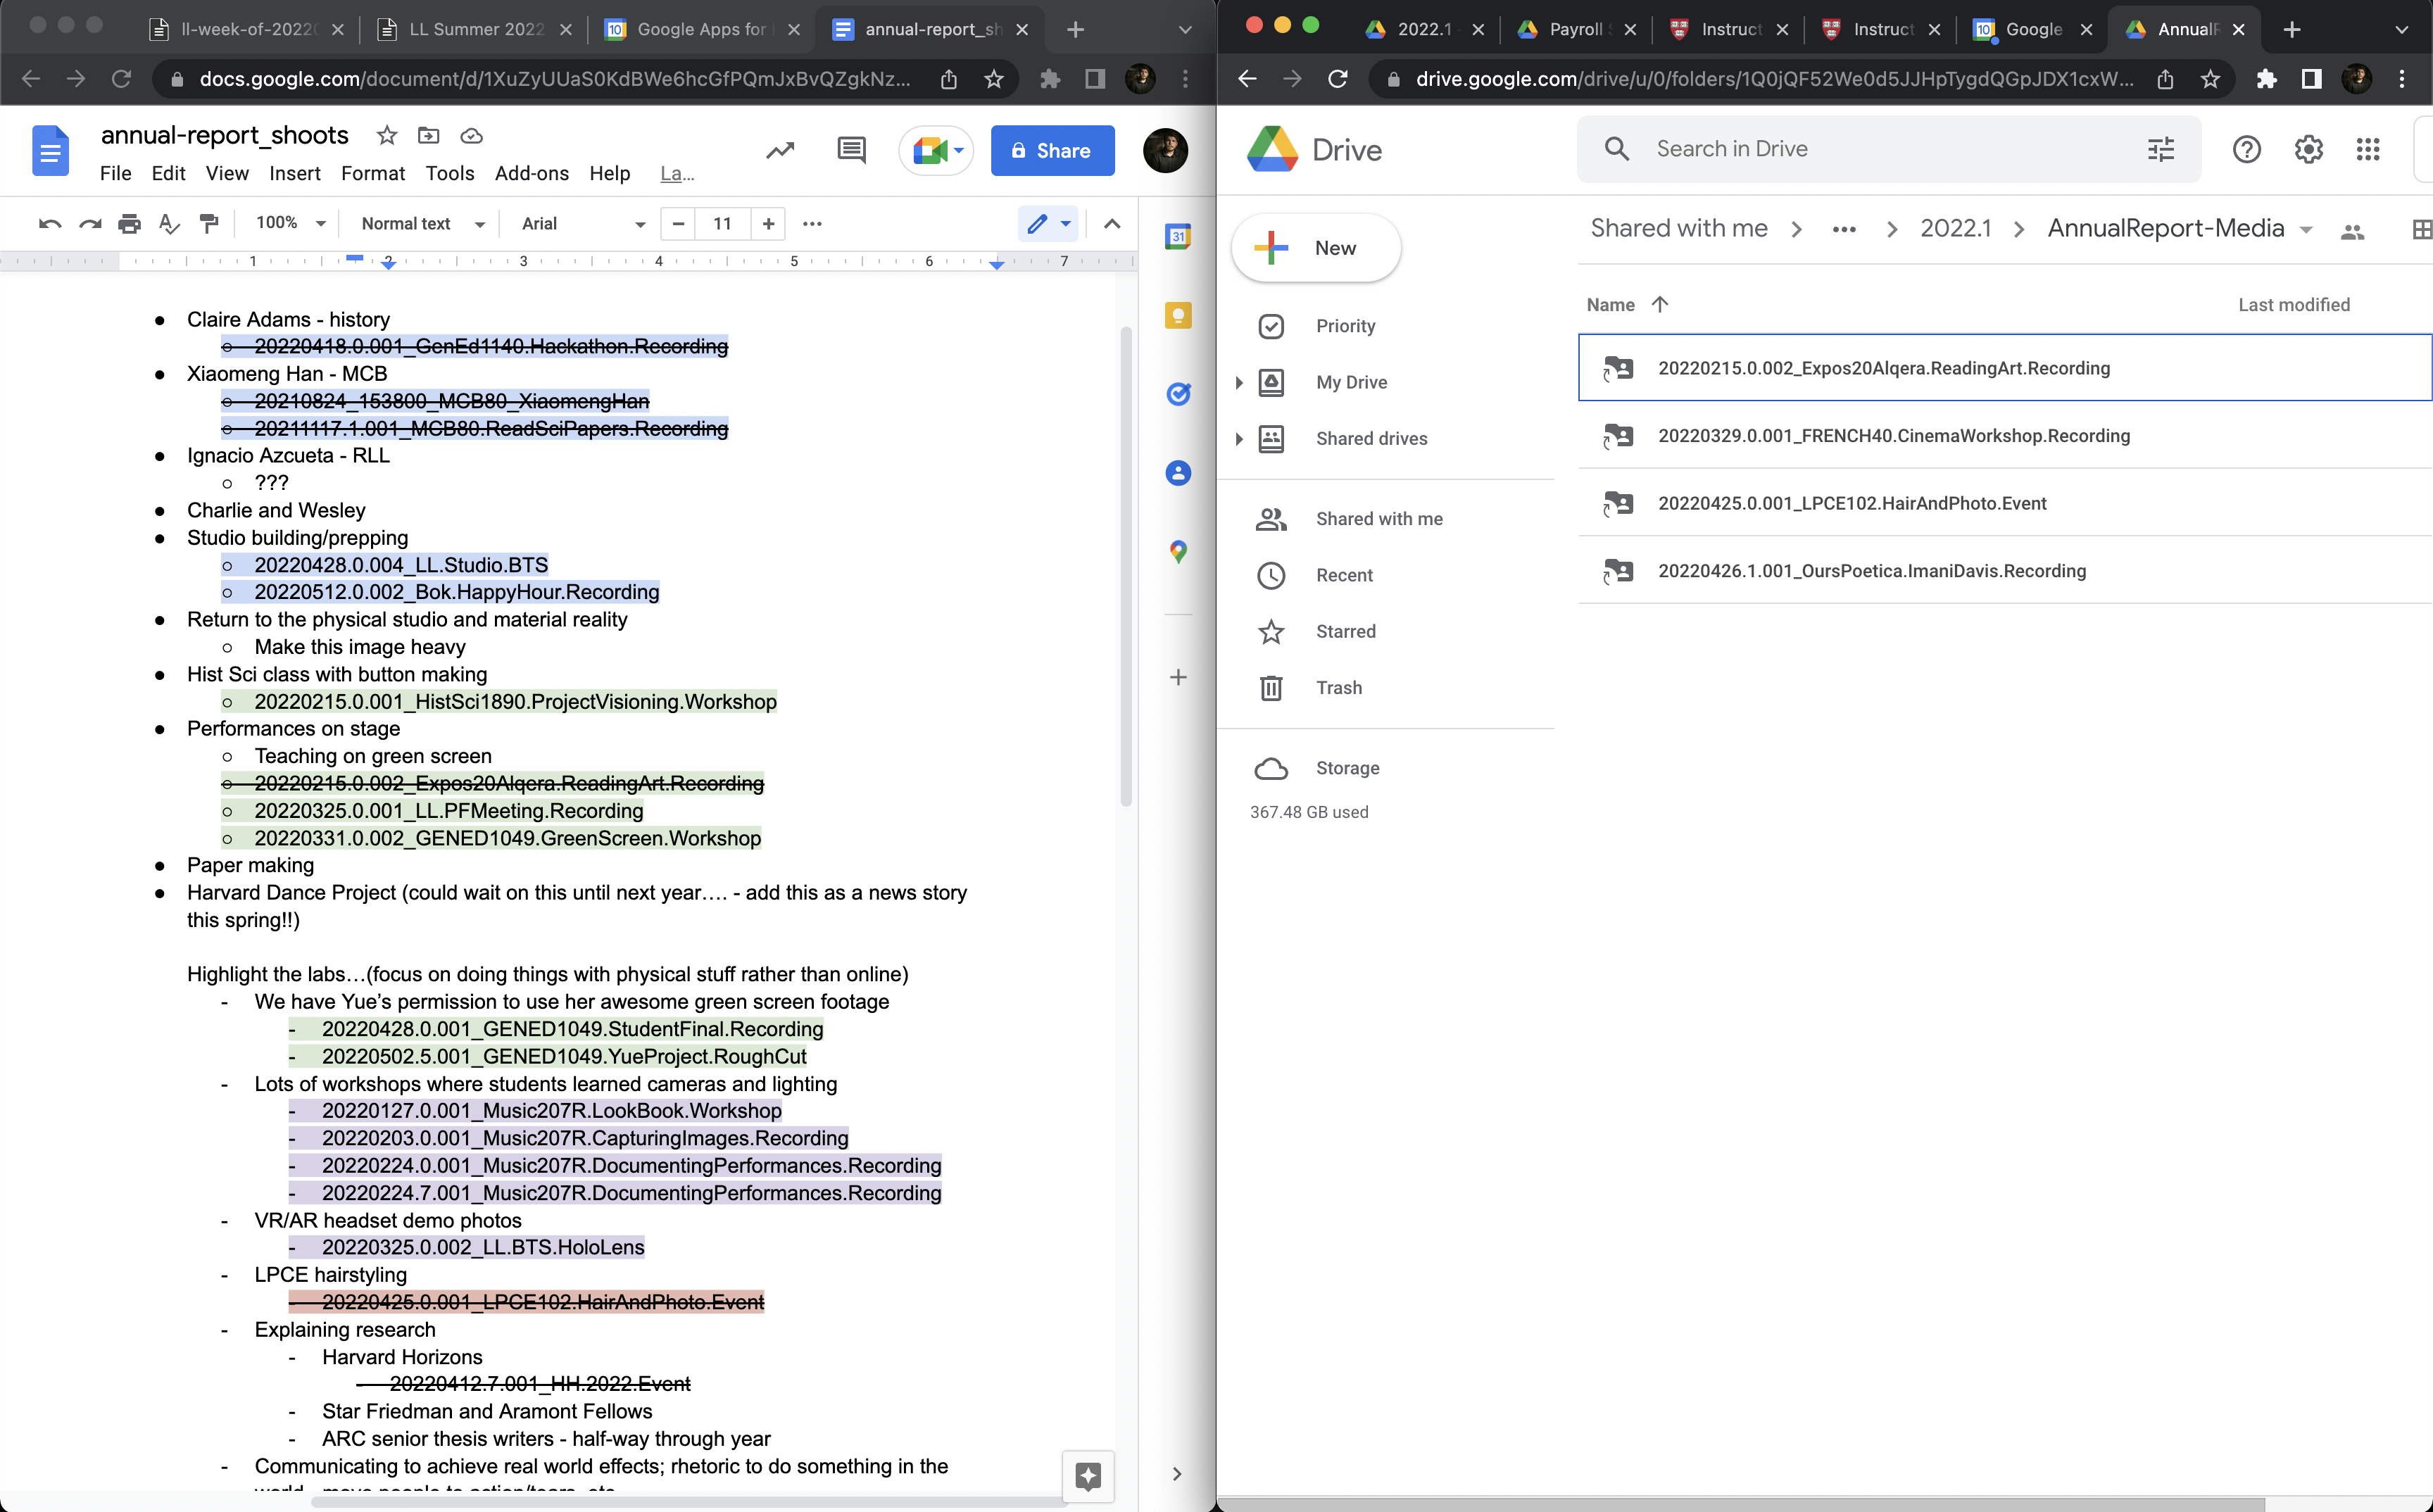The height and width of the screenshot is (1512, 2433).
Task: Switch to LL Summer 2022 tab
Action: pyautogui.click(x=476, y=29)
